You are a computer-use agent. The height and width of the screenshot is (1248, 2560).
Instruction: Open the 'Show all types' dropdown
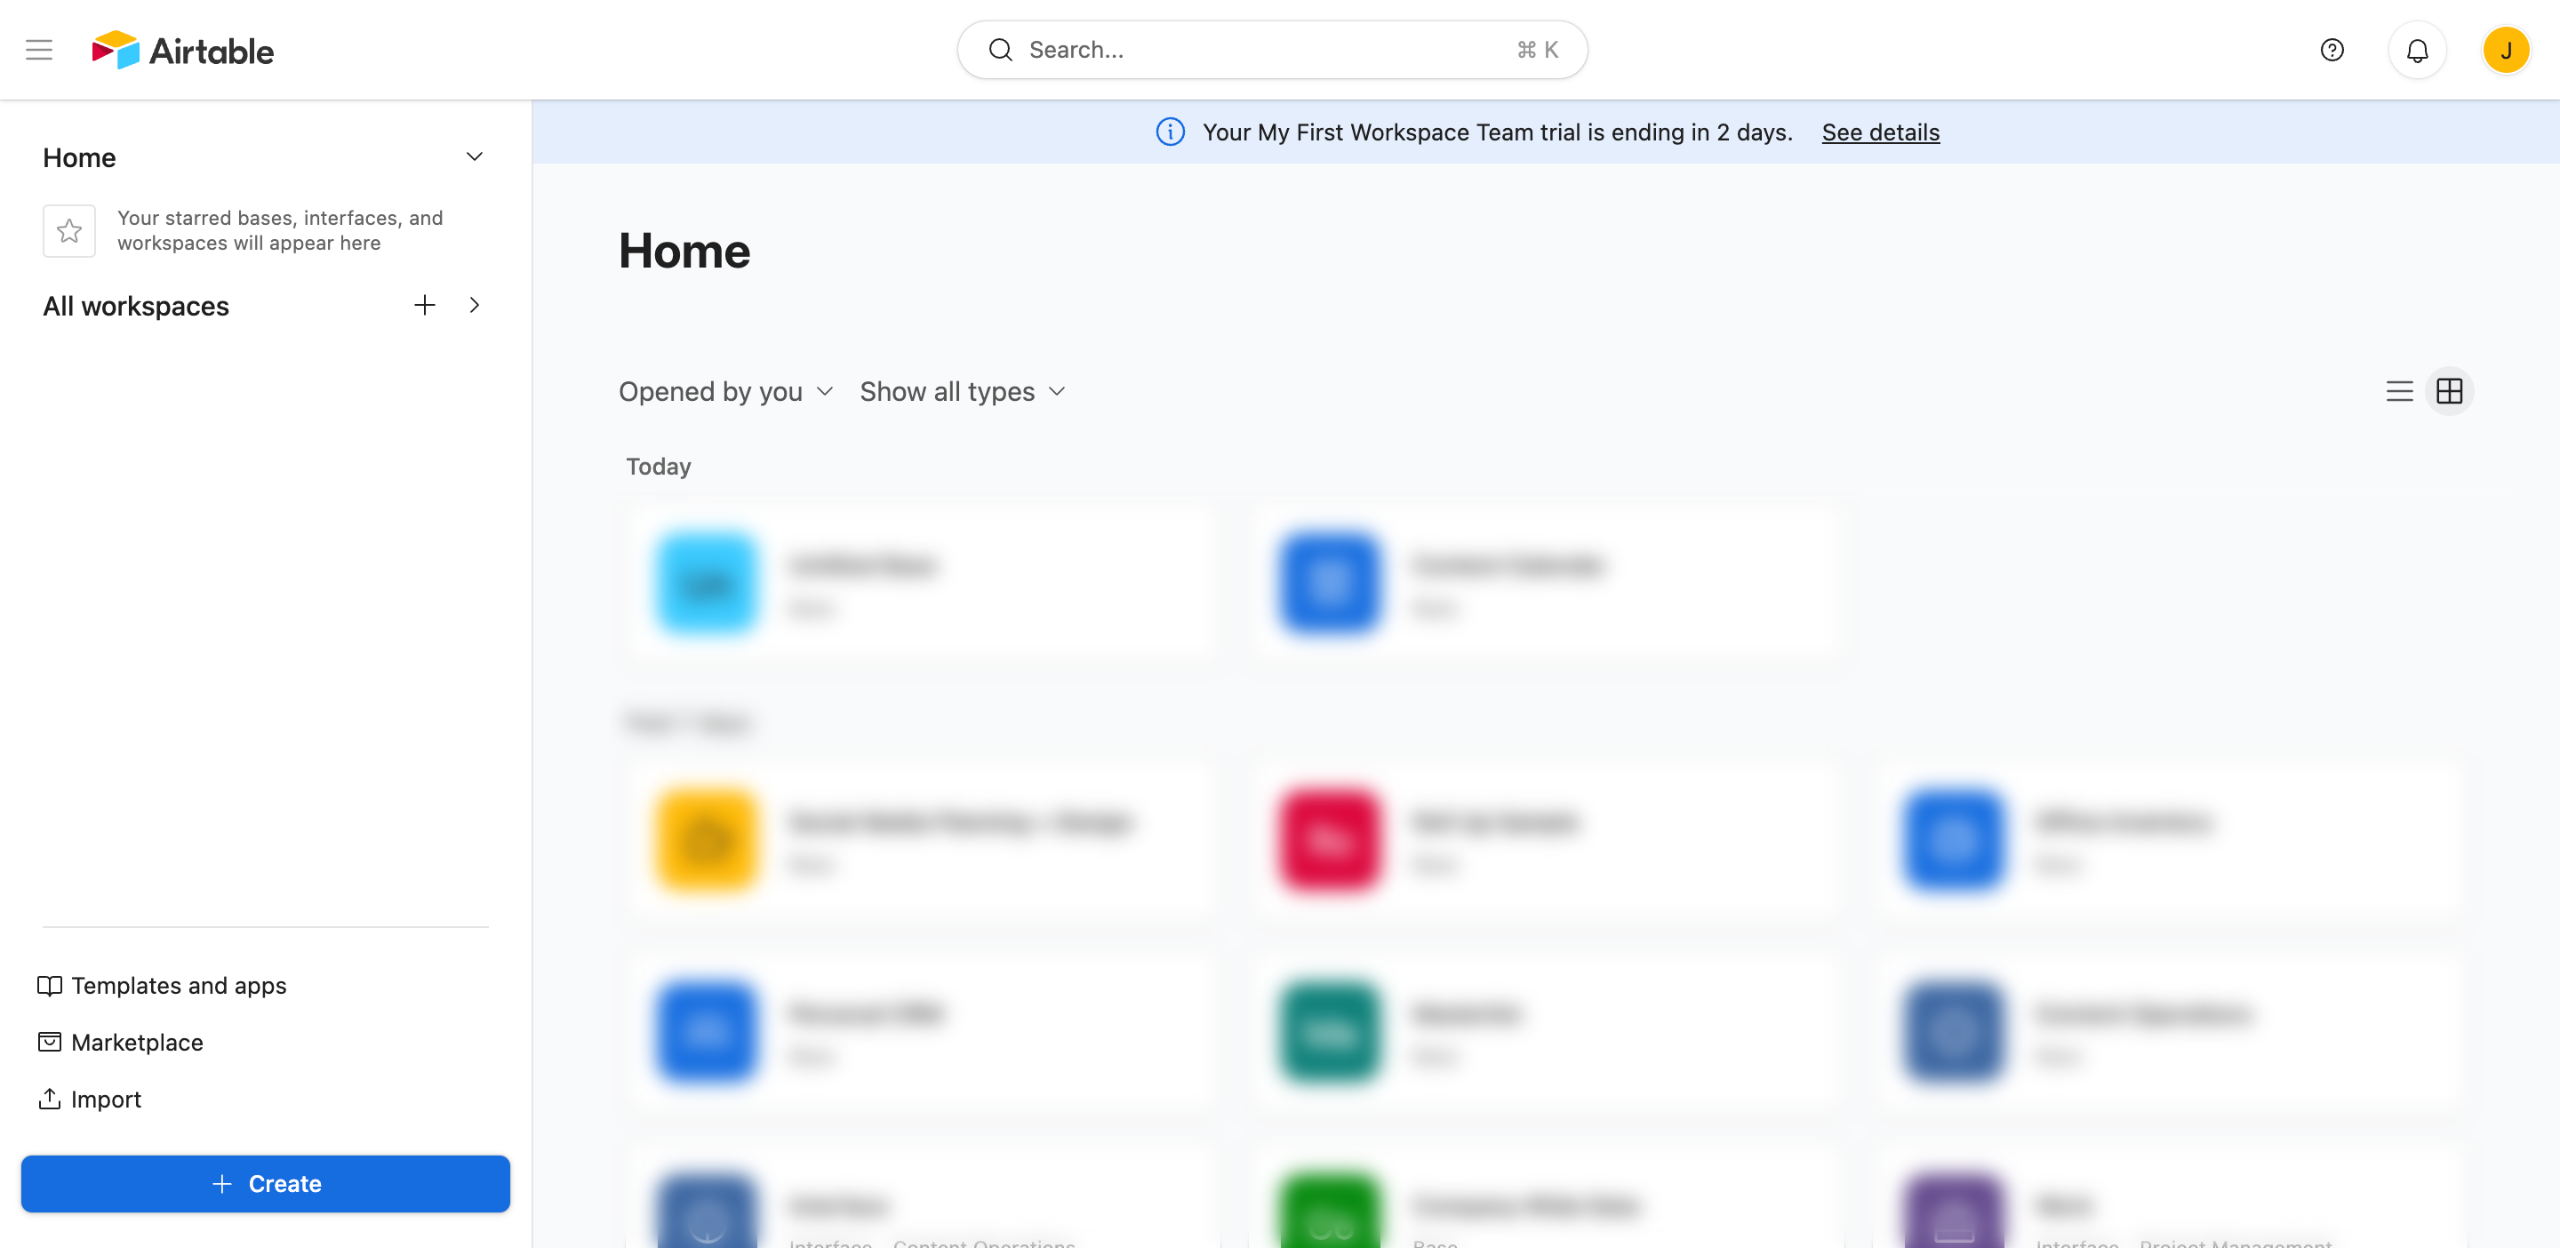pyautogui.click(x=962, y=391)
